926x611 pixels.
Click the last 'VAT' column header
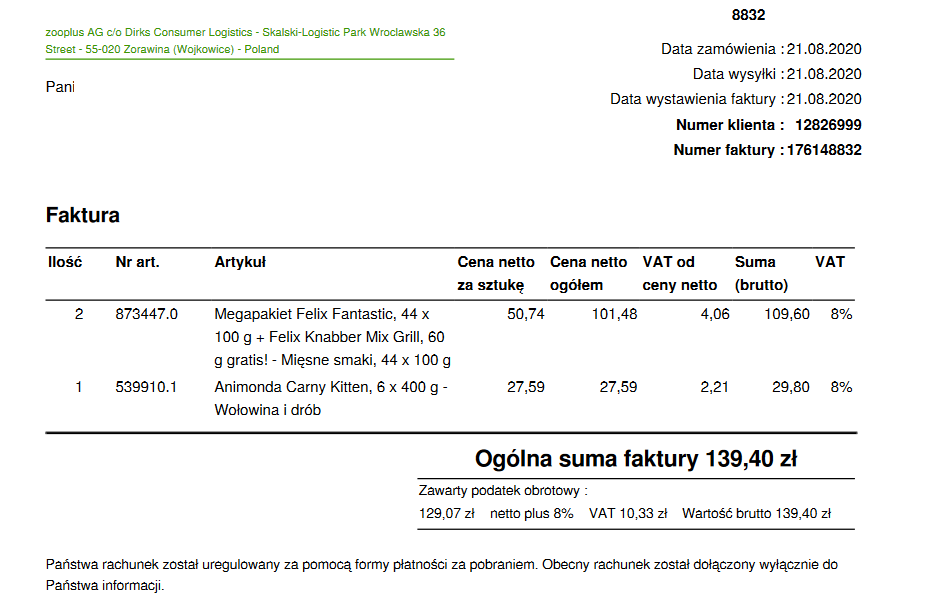pyautogui.click(x=830, y=262)
